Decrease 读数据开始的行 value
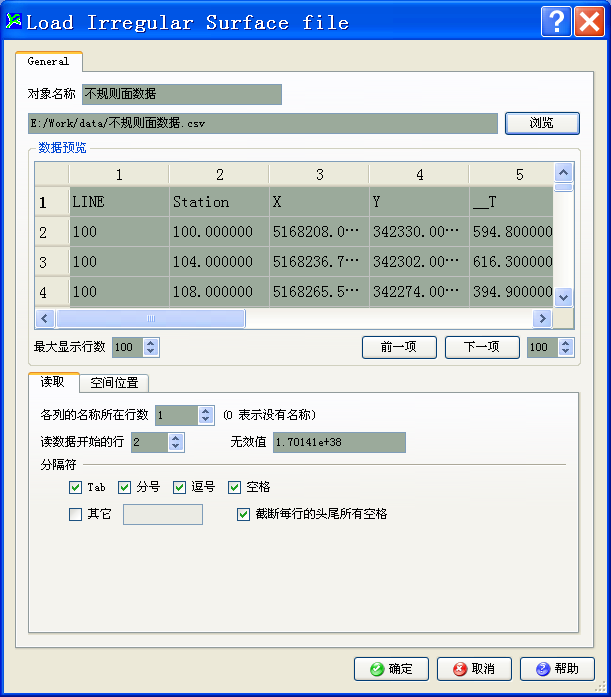The width and height of the screenshot is (611, 697). click(176, 447)
